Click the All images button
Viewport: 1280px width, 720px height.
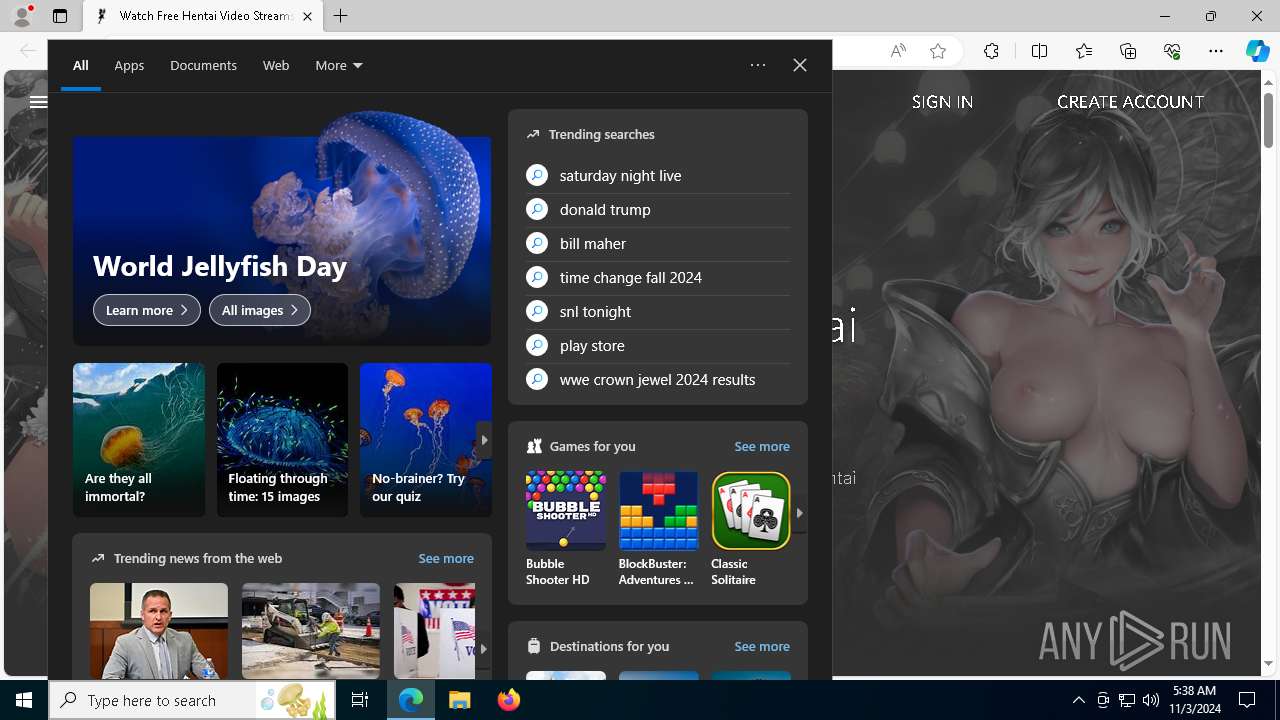(x=260, y=310)
